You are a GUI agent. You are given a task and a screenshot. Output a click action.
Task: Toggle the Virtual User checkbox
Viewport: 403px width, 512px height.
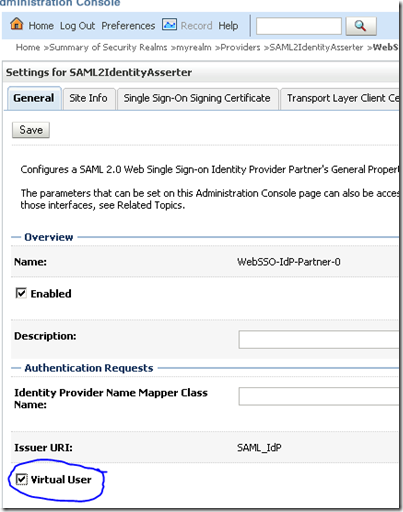click(22, 479)
